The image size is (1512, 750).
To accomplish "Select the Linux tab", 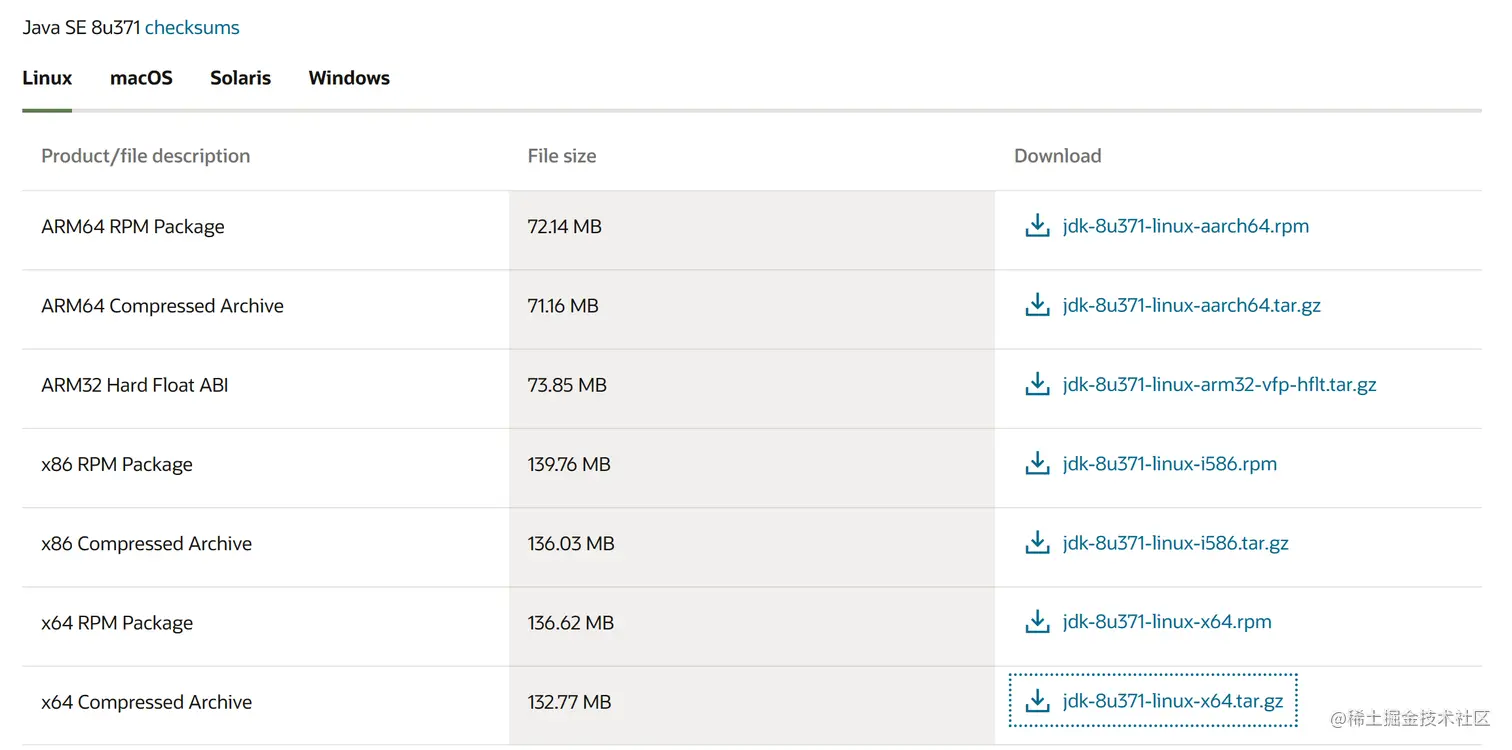I will point(47,78).
